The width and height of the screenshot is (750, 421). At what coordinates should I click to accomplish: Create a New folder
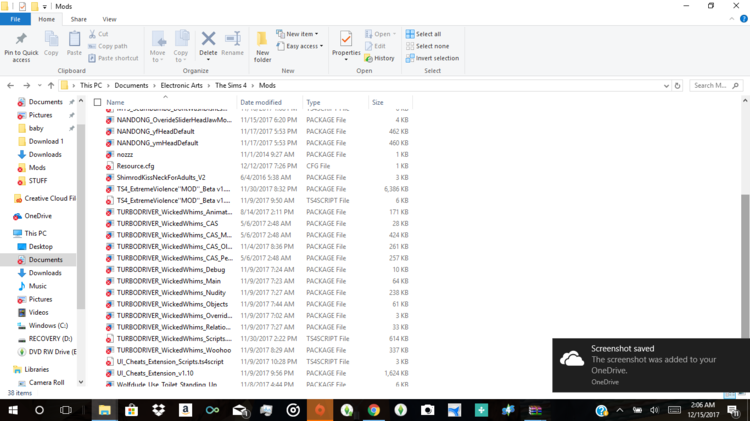coord(262,47)
